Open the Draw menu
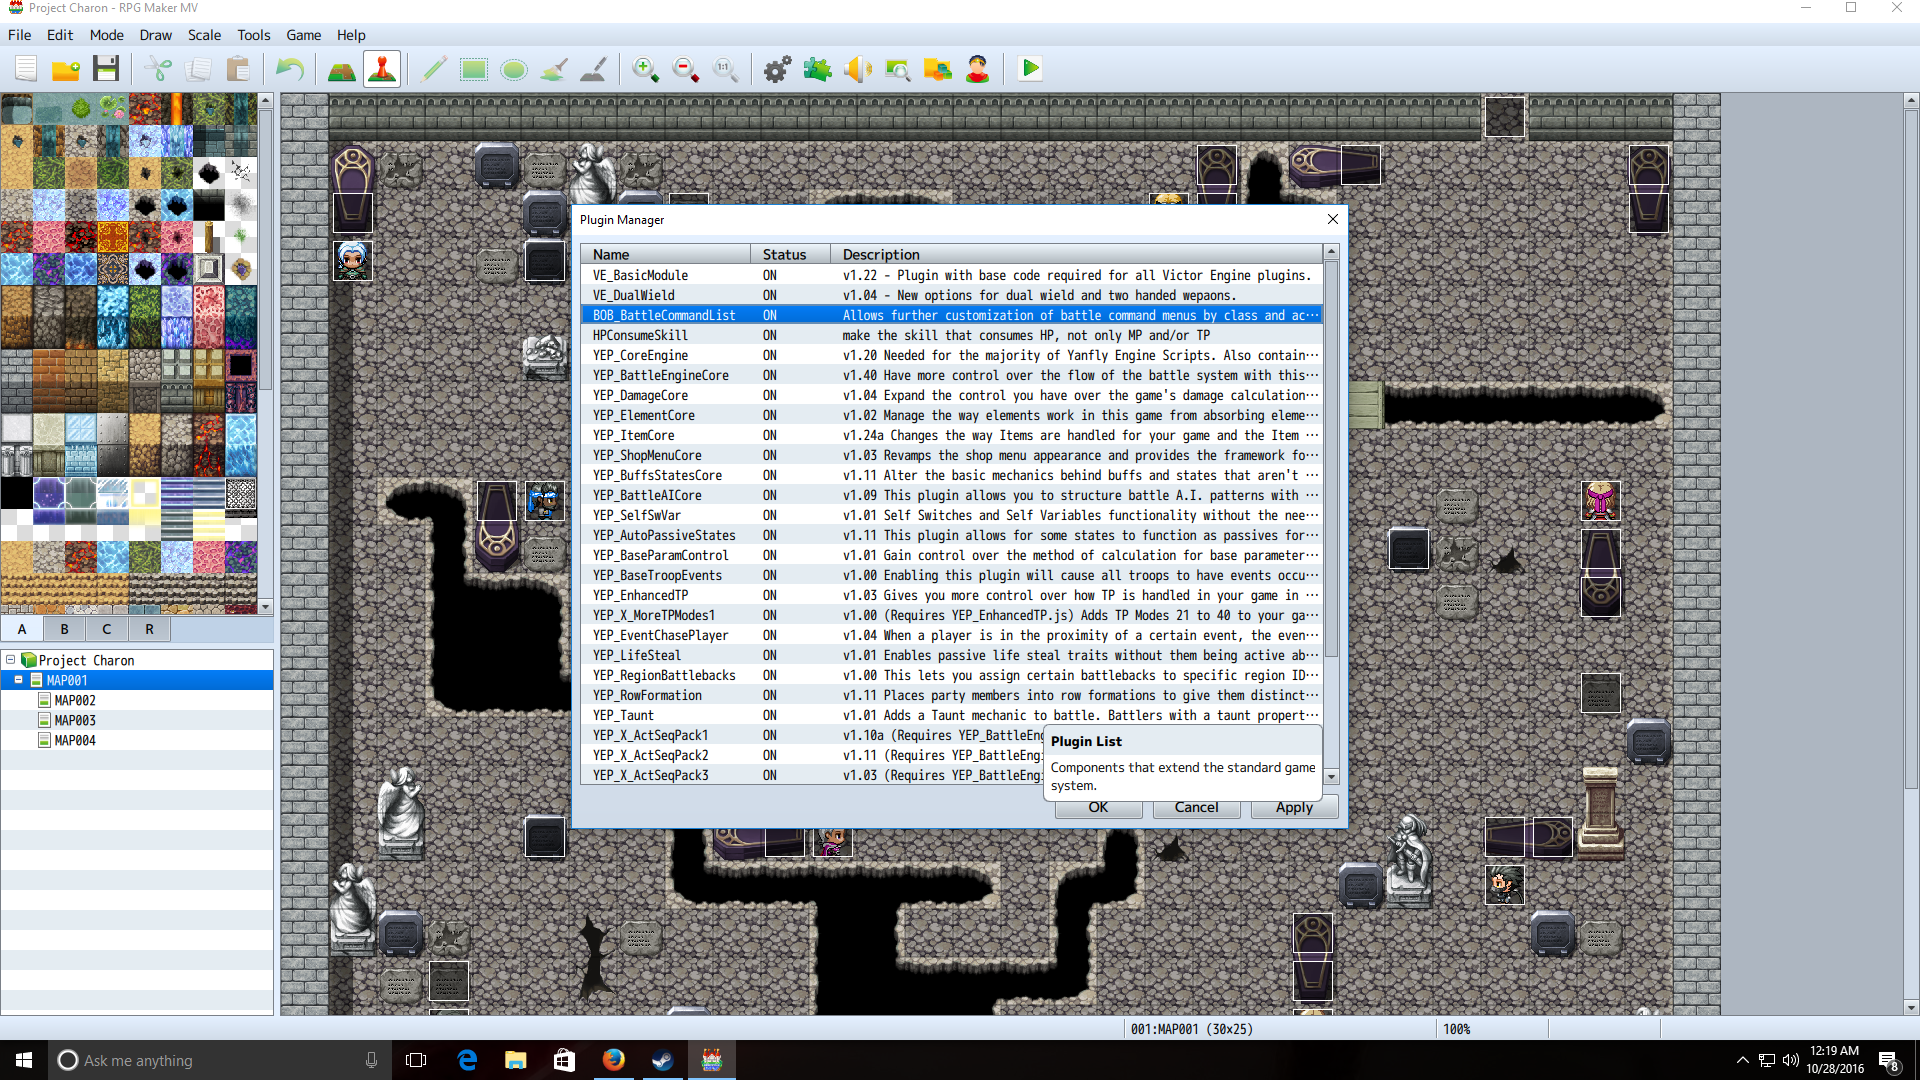The image size is (1920, 1080). (x=156, y=35)
